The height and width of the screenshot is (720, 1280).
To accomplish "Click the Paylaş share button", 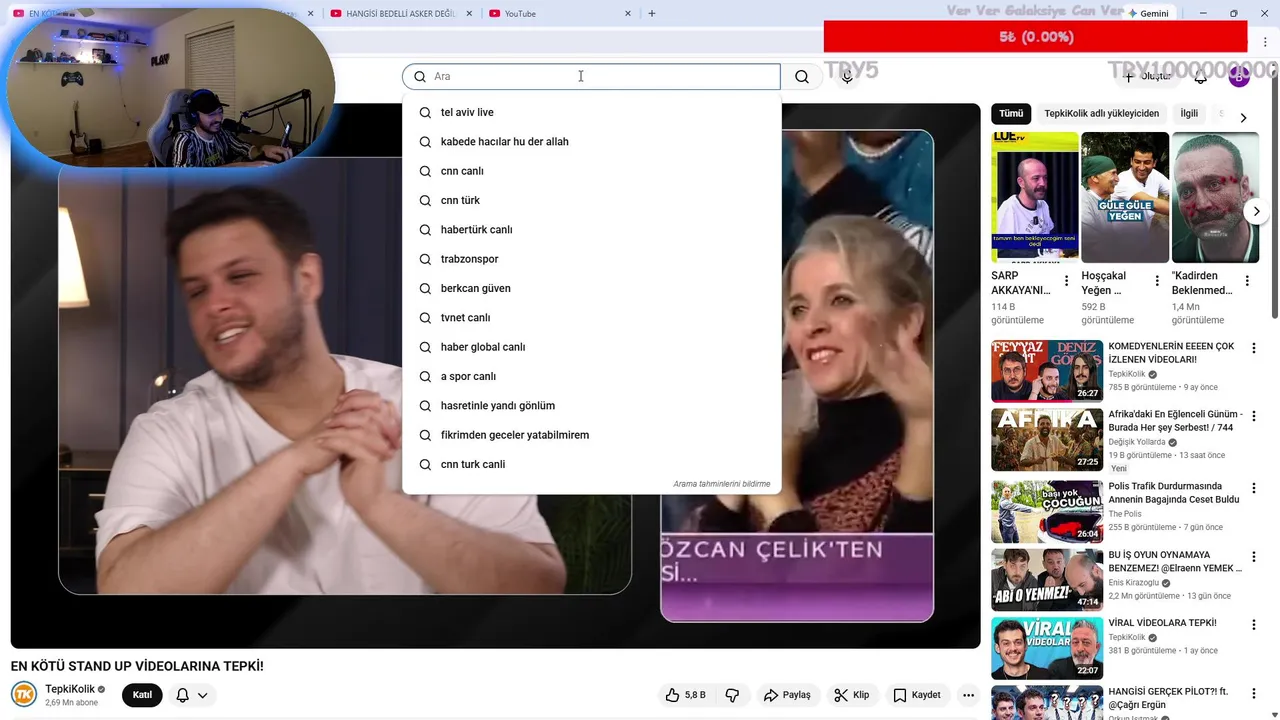I will [787, 695].
